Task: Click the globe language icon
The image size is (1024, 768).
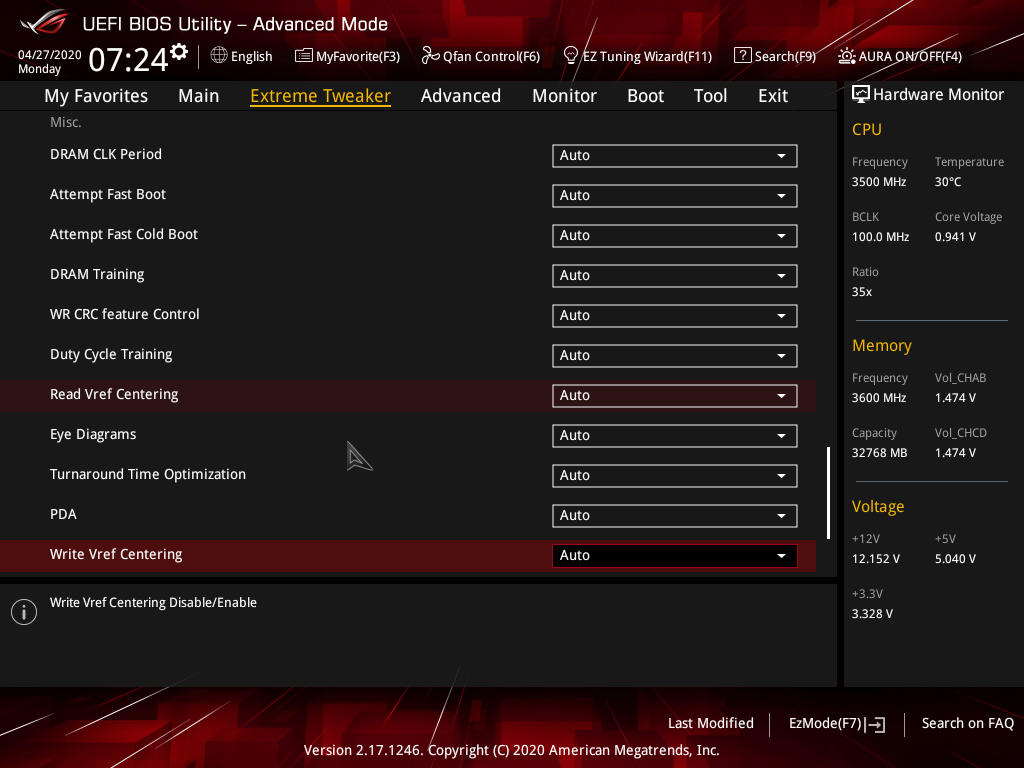Action: 219,56
